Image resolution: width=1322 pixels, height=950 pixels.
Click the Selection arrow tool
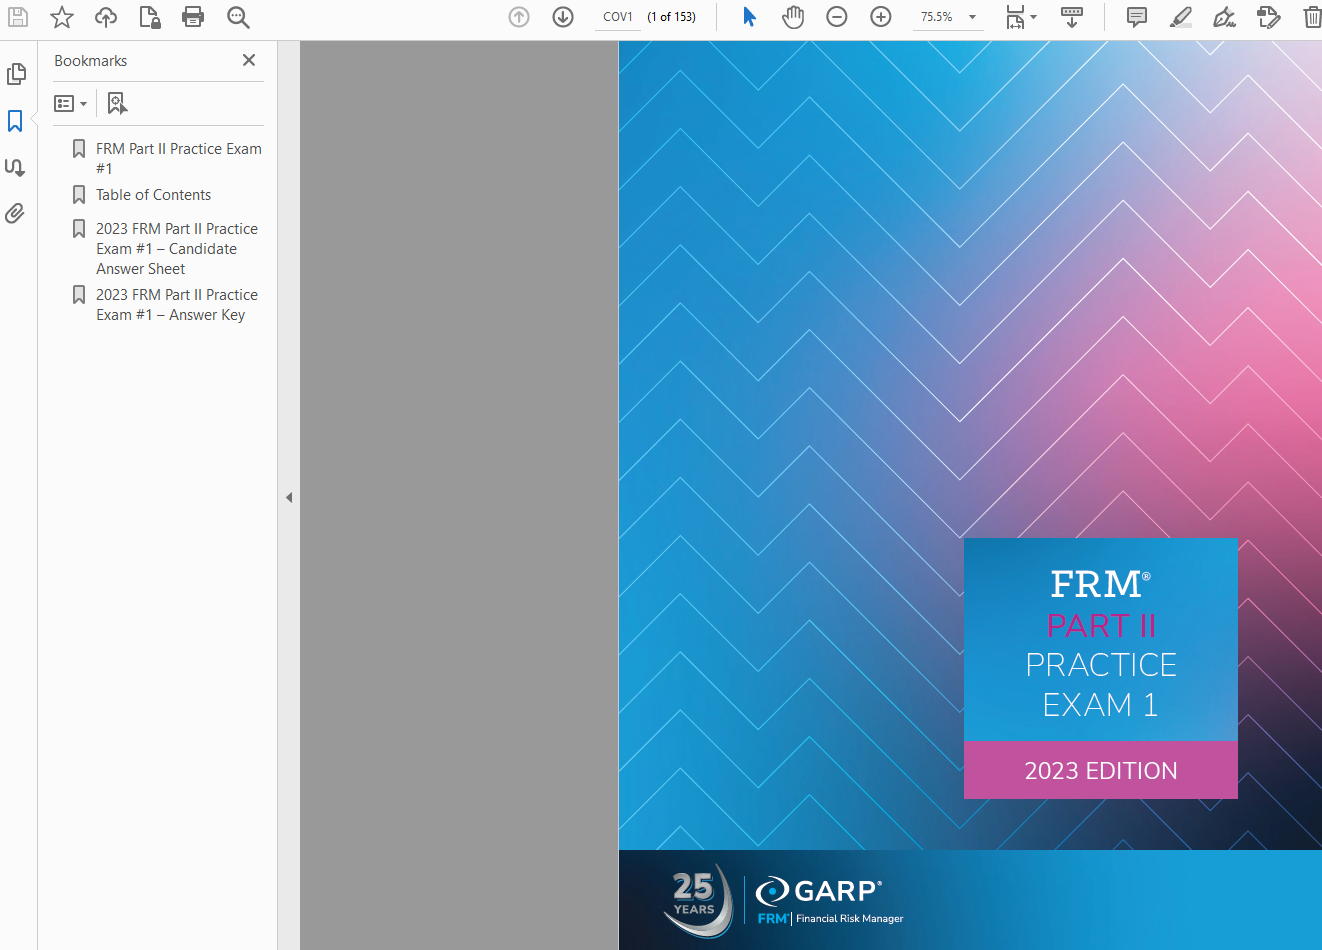(749, 17)
